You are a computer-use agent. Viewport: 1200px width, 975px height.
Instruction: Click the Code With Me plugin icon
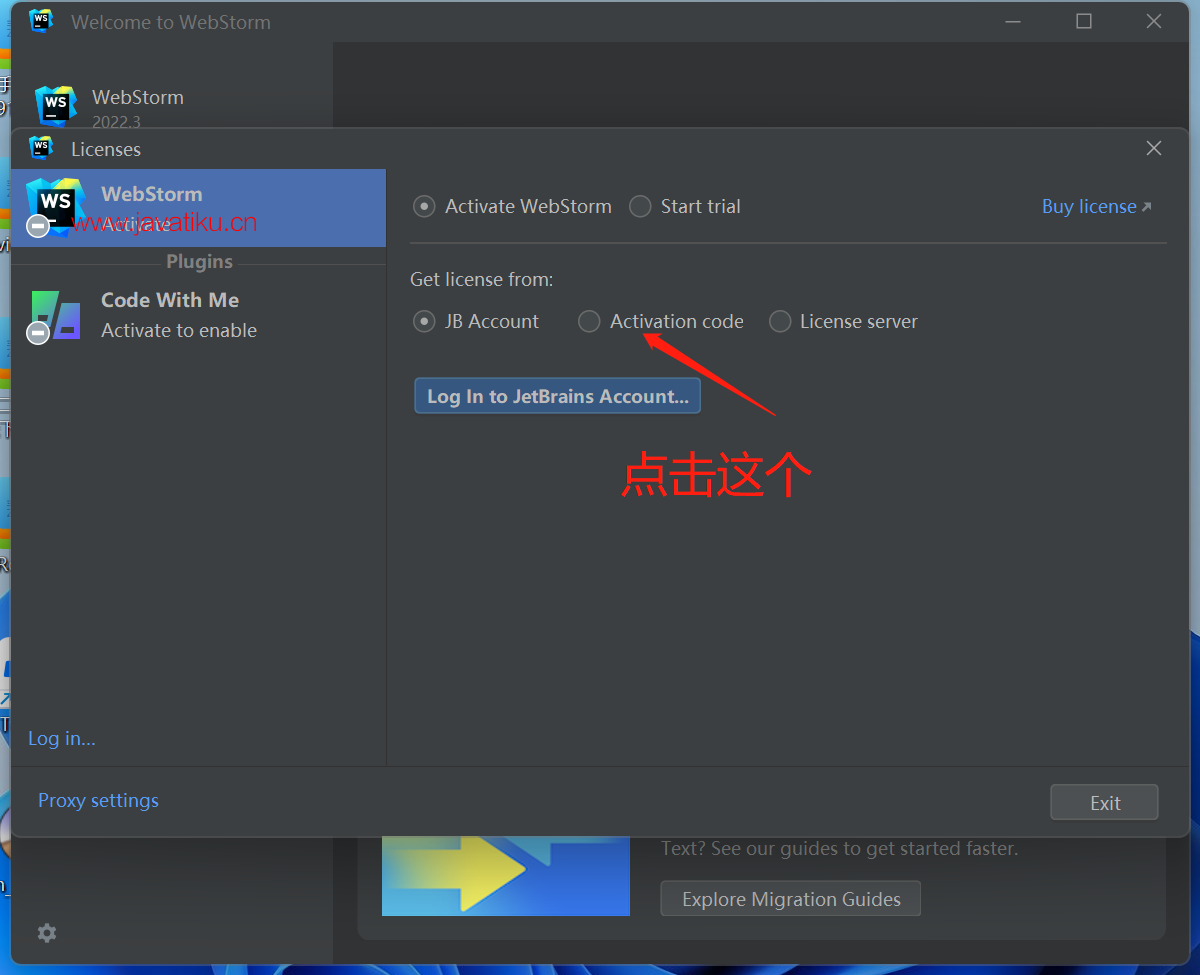tap(55, 315)
